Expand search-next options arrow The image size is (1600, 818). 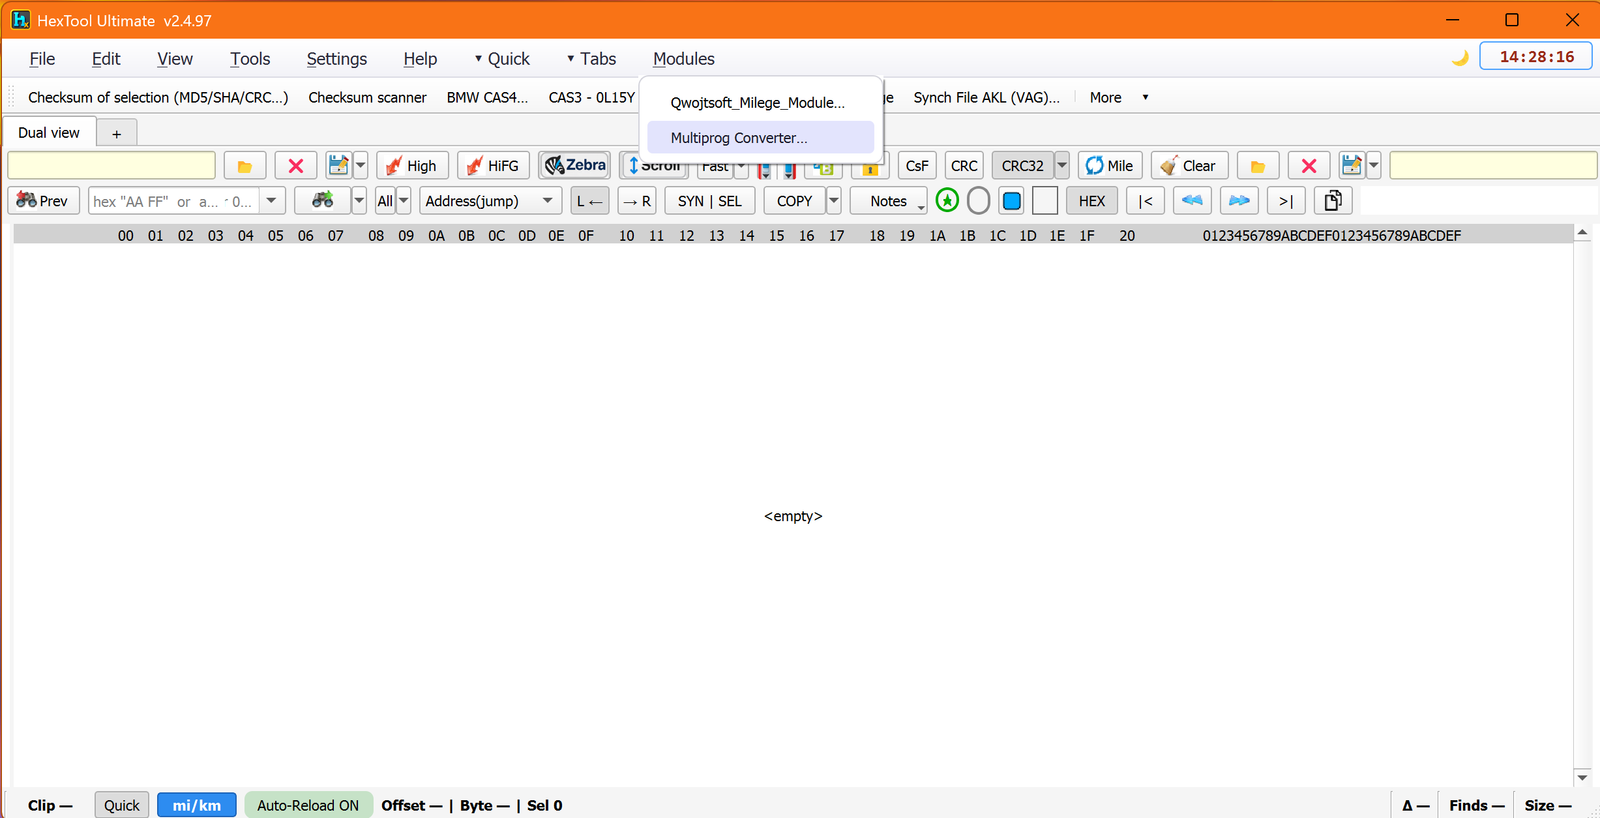point(359,201)
